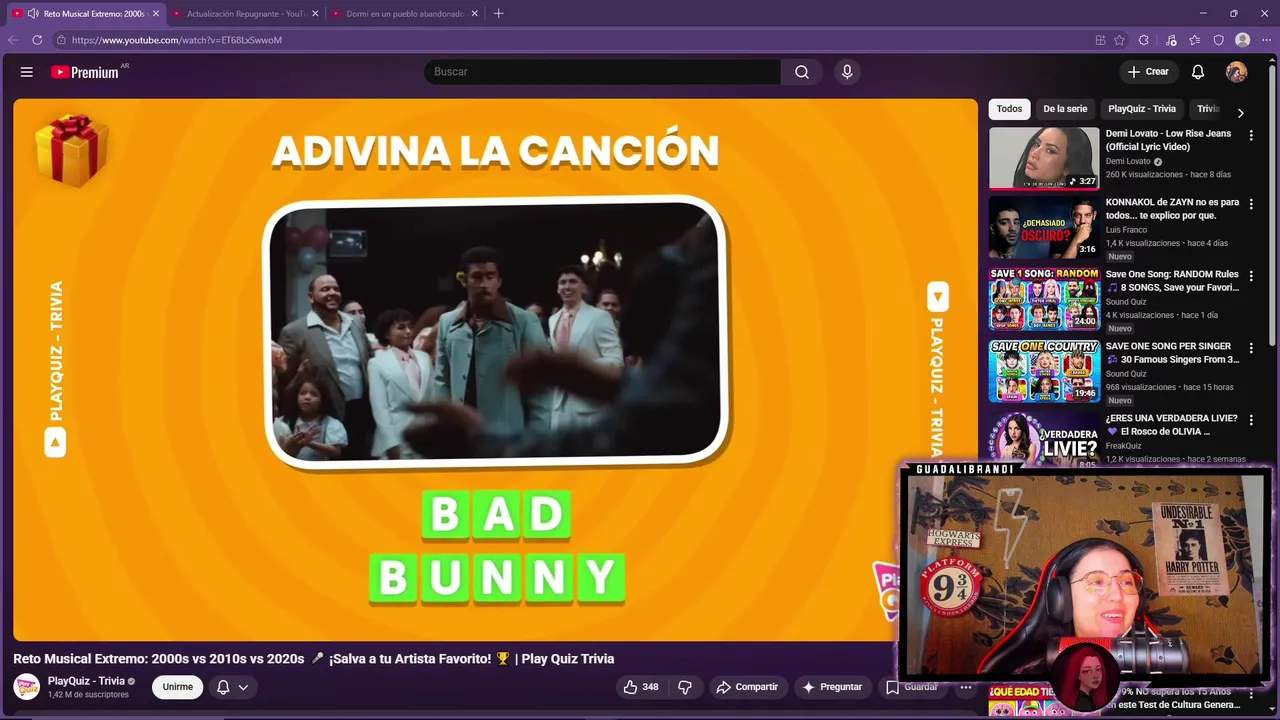Focus the Buscar search field
Screen dimensions: 1280x720
[602, 72]
